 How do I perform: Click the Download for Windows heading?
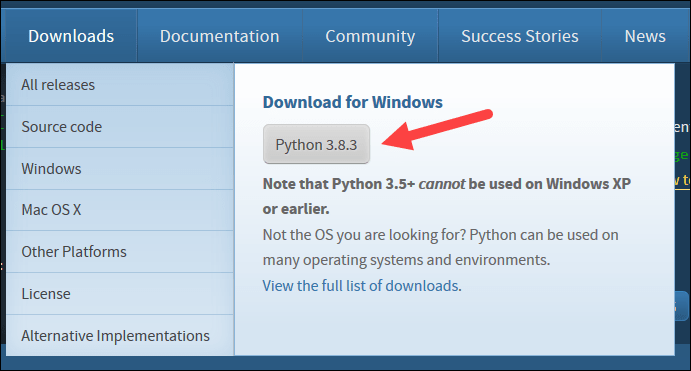pos(353,102)
